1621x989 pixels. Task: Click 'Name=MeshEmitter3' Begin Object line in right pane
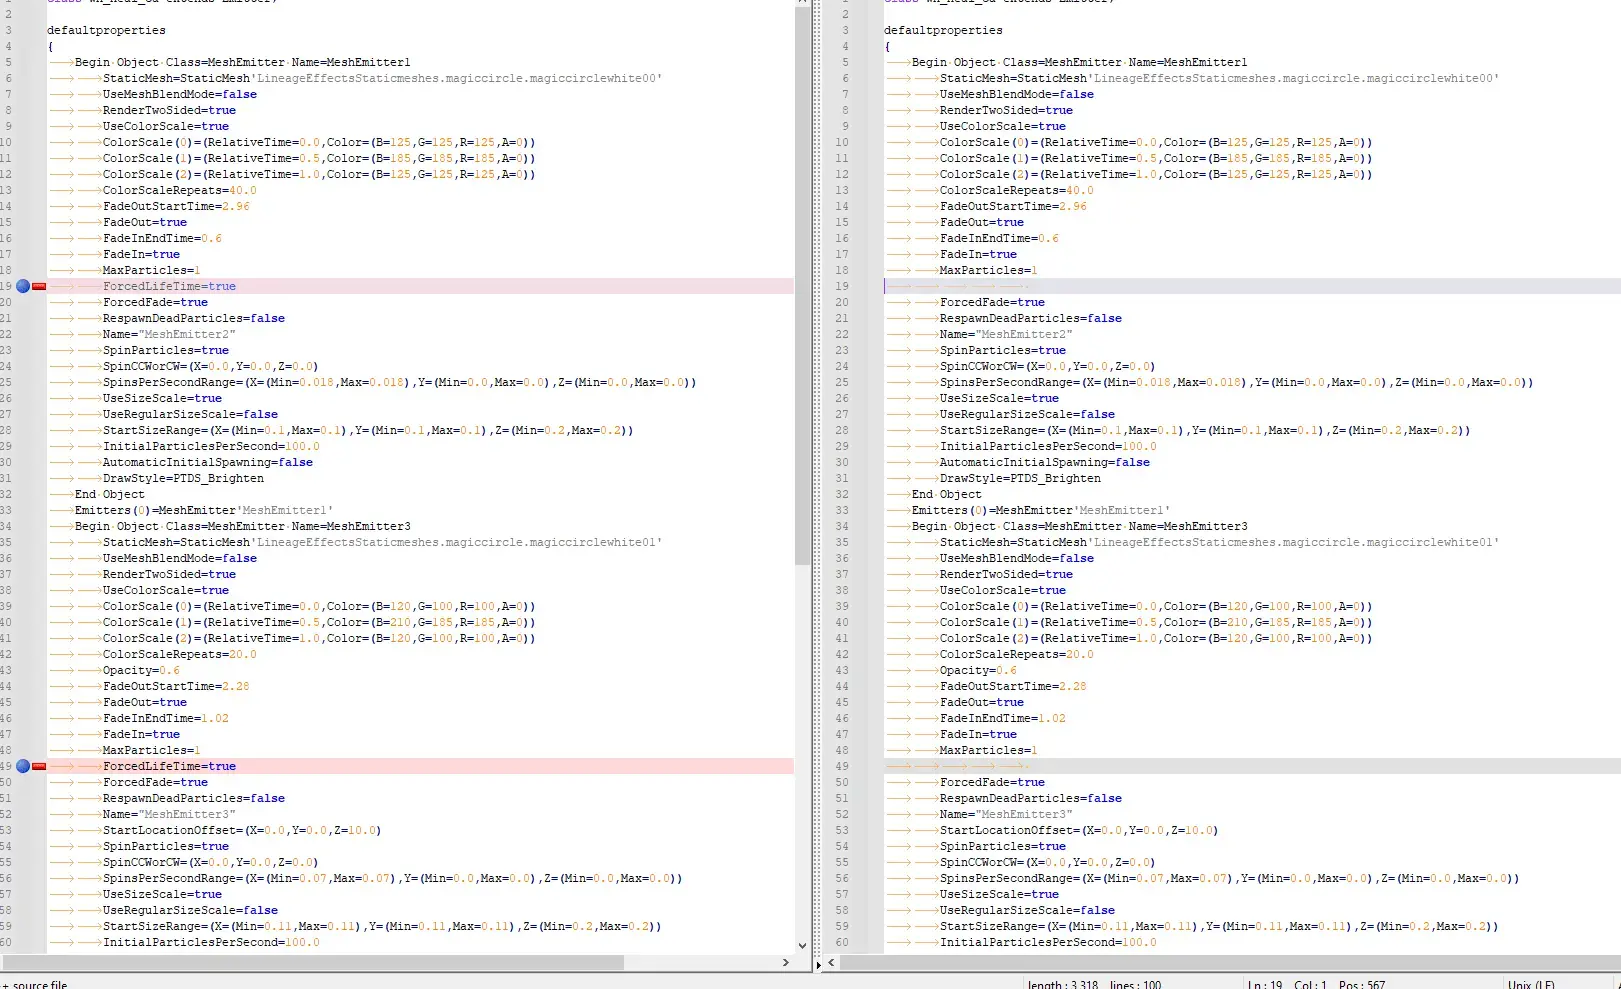tap(1079, 526)
